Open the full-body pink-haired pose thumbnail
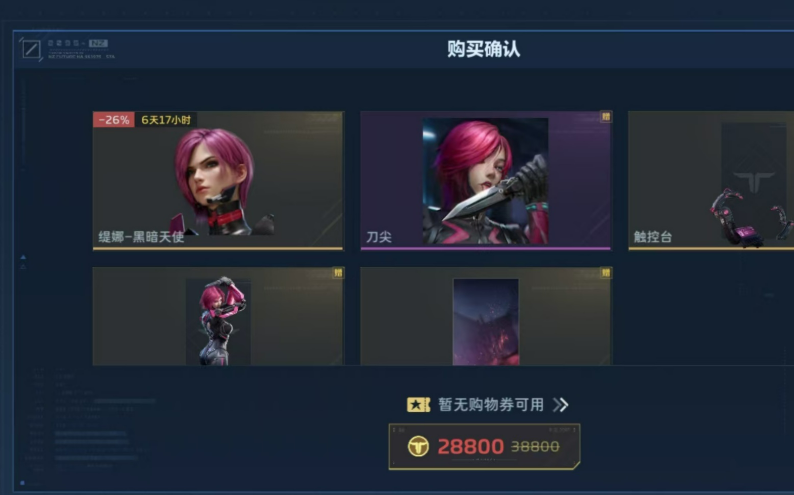This screenshot has width=794, height=495. [218, 316]
